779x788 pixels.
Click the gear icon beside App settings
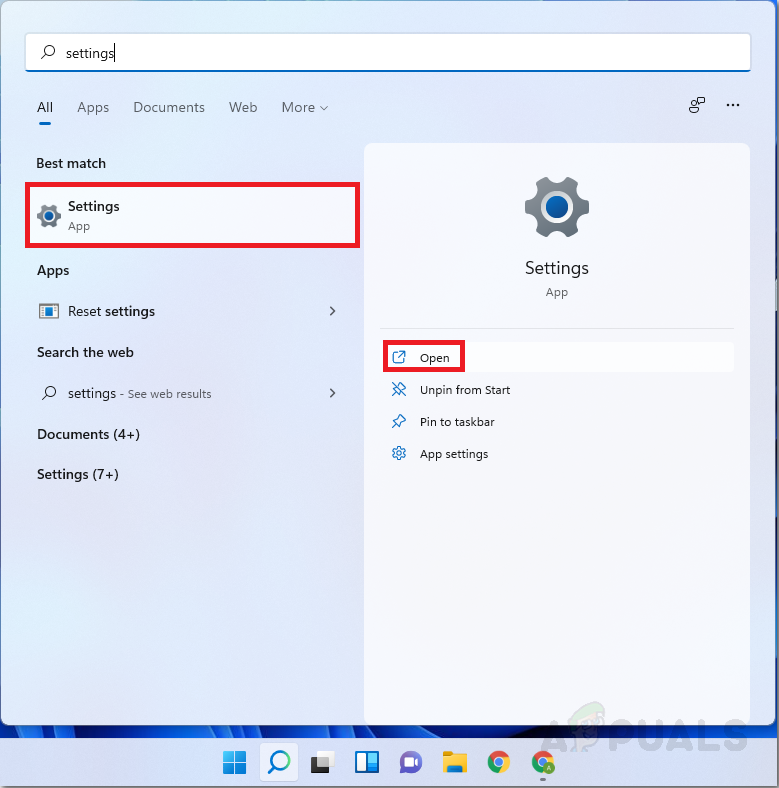point(399,453)
